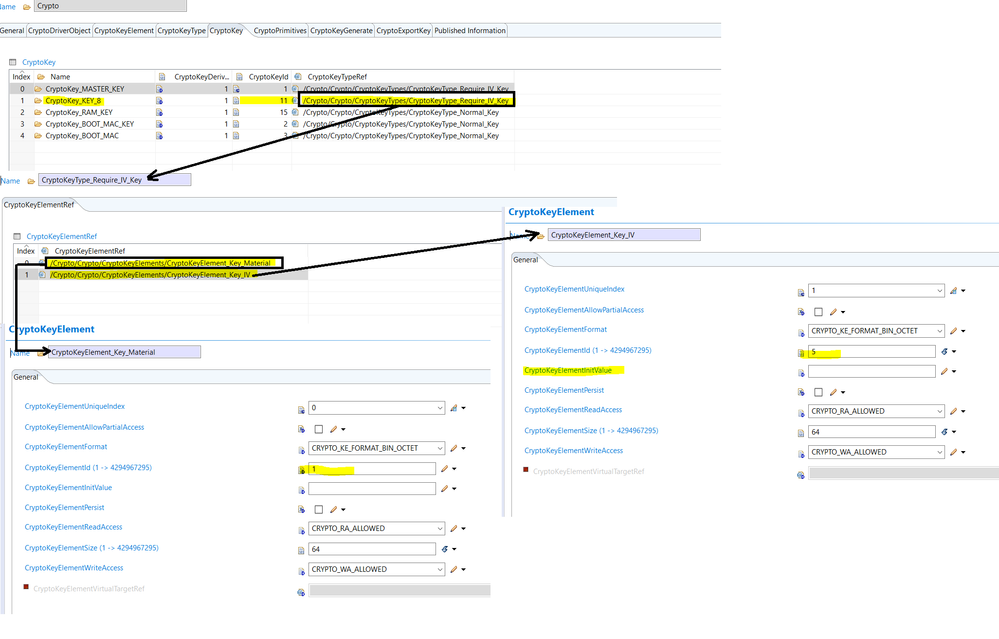Select the CryptoKey_RAM_KEY row

(261, 112)
